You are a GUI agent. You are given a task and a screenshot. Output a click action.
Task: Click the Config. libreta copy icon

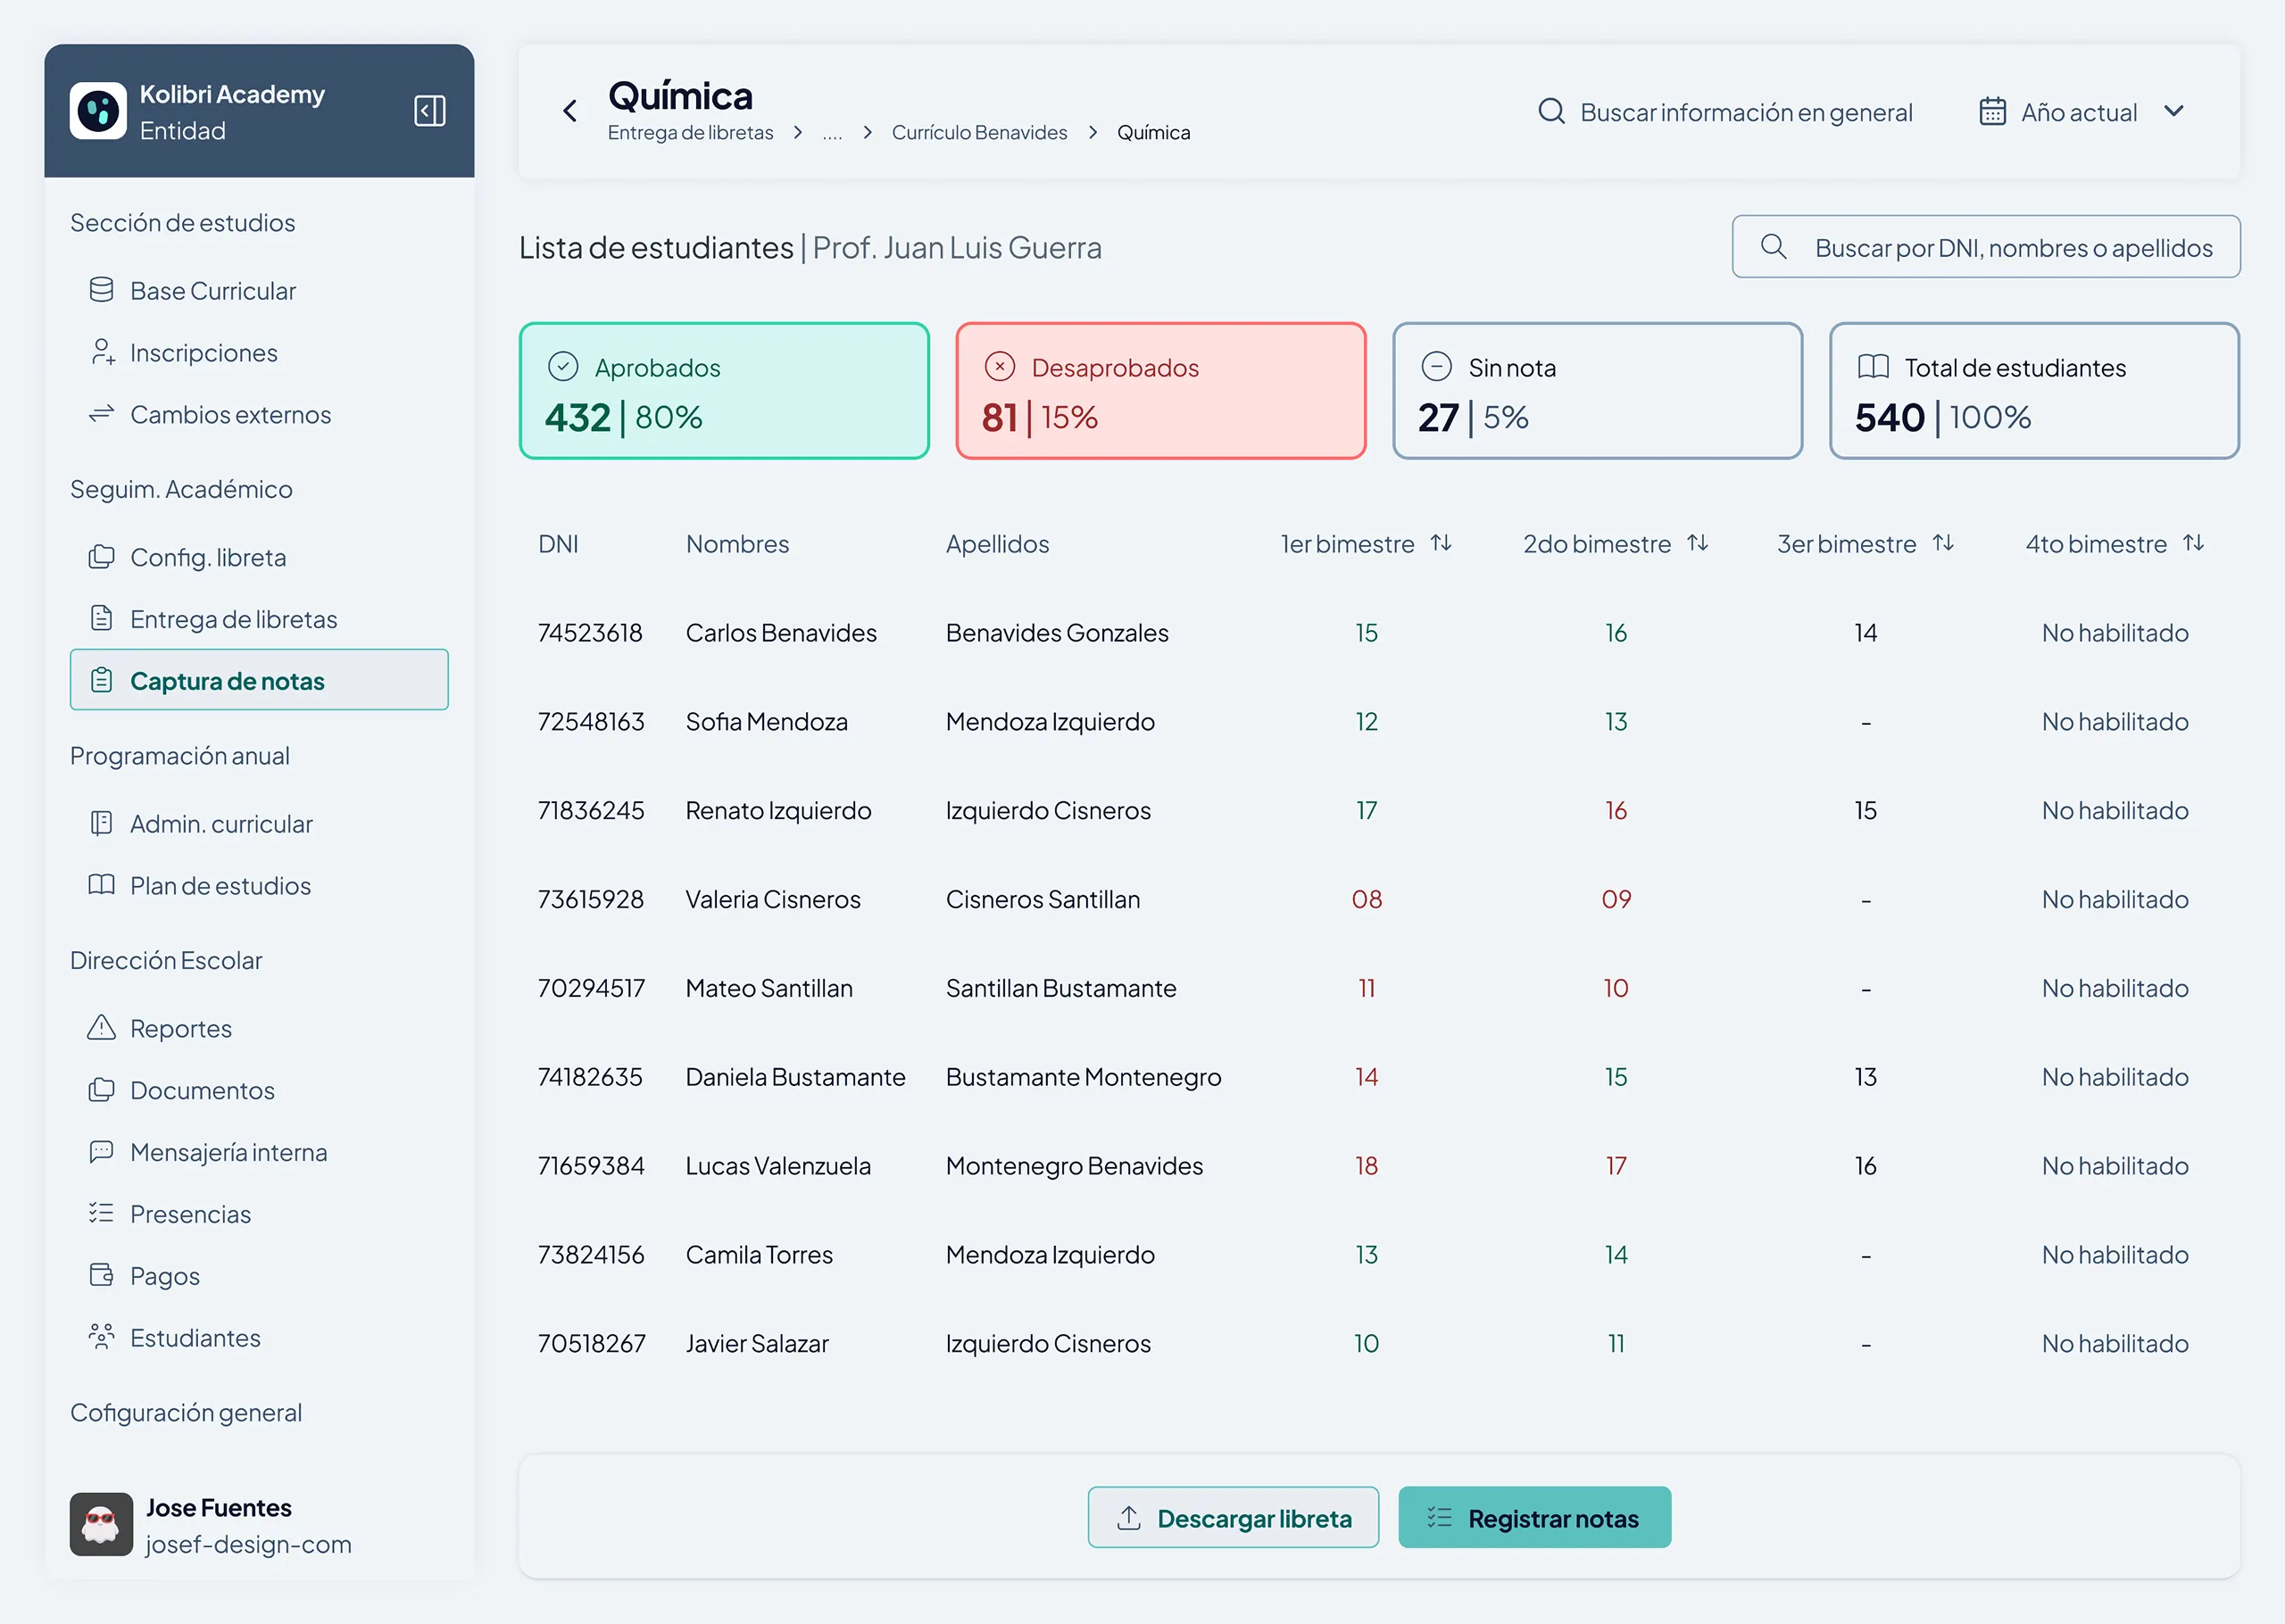[101, 557]
